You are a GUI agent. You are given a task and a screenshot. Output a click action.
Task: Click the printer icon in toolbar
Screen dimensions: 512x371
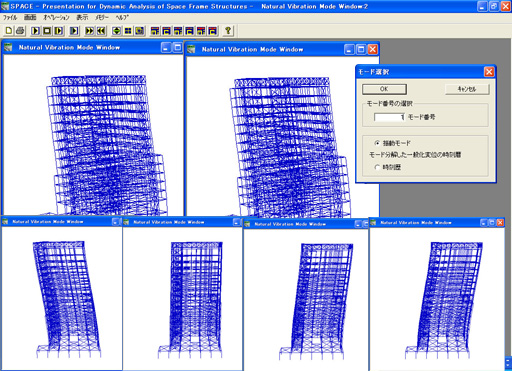[20, 31]
